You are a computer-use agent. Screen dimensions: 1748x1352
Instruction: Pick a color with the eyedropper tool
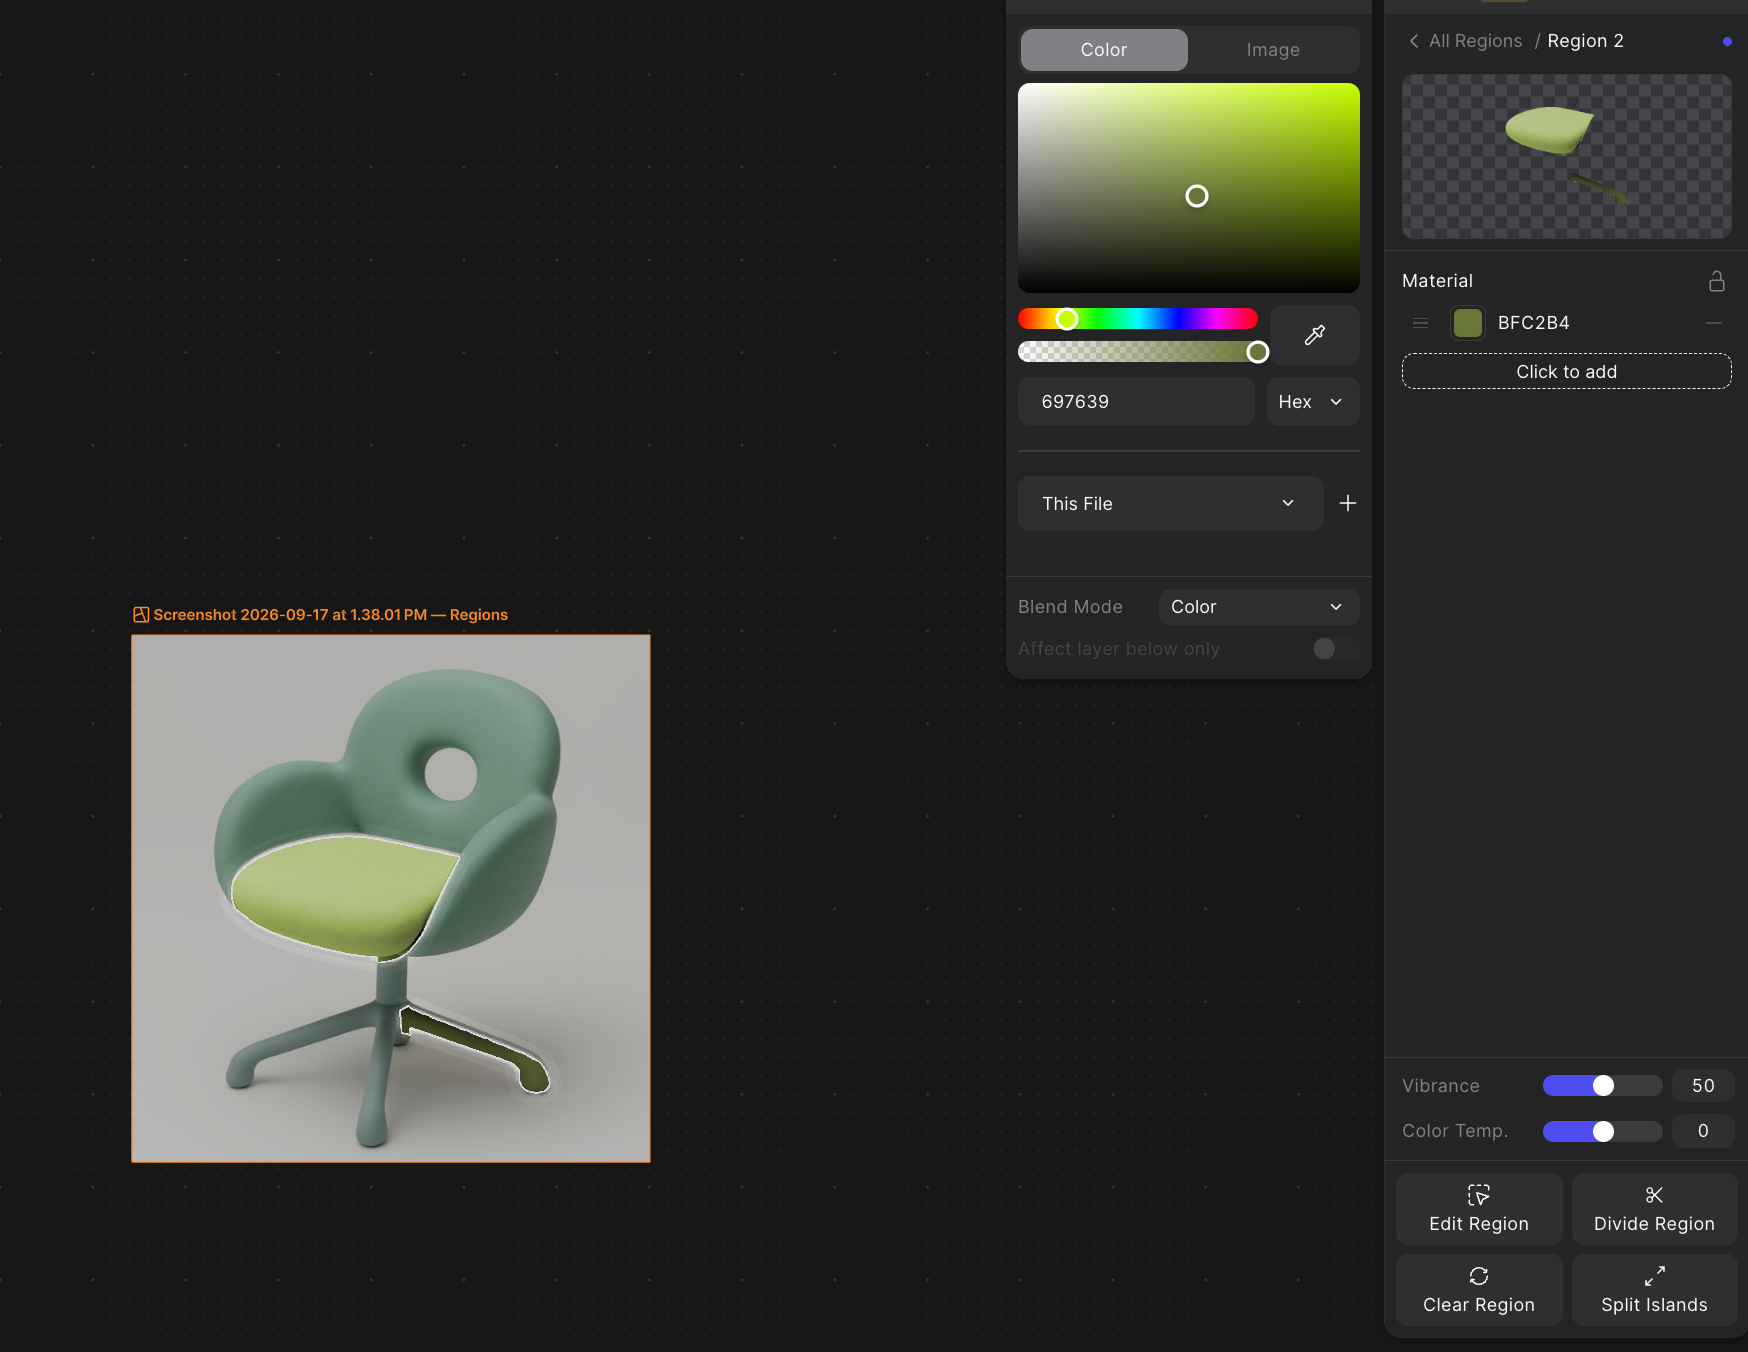1314,335
